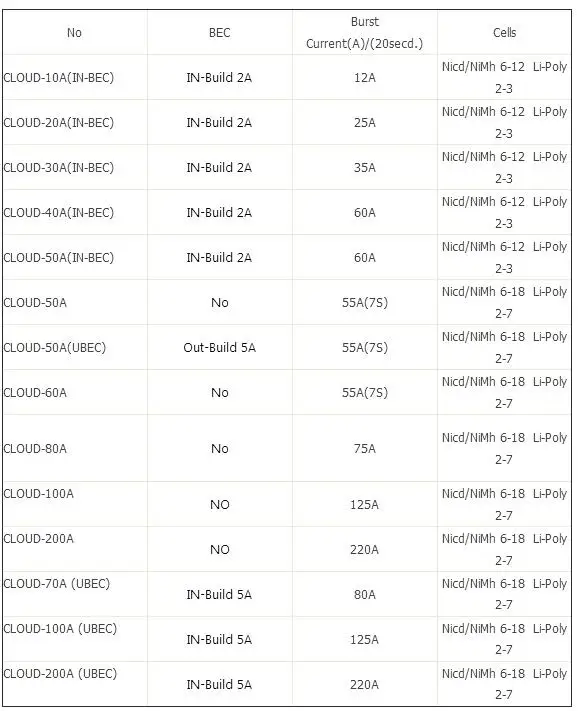Screen dimensions: 581x711
Task: Select the CLOUD-80A model cell
Action: point(35,448)
